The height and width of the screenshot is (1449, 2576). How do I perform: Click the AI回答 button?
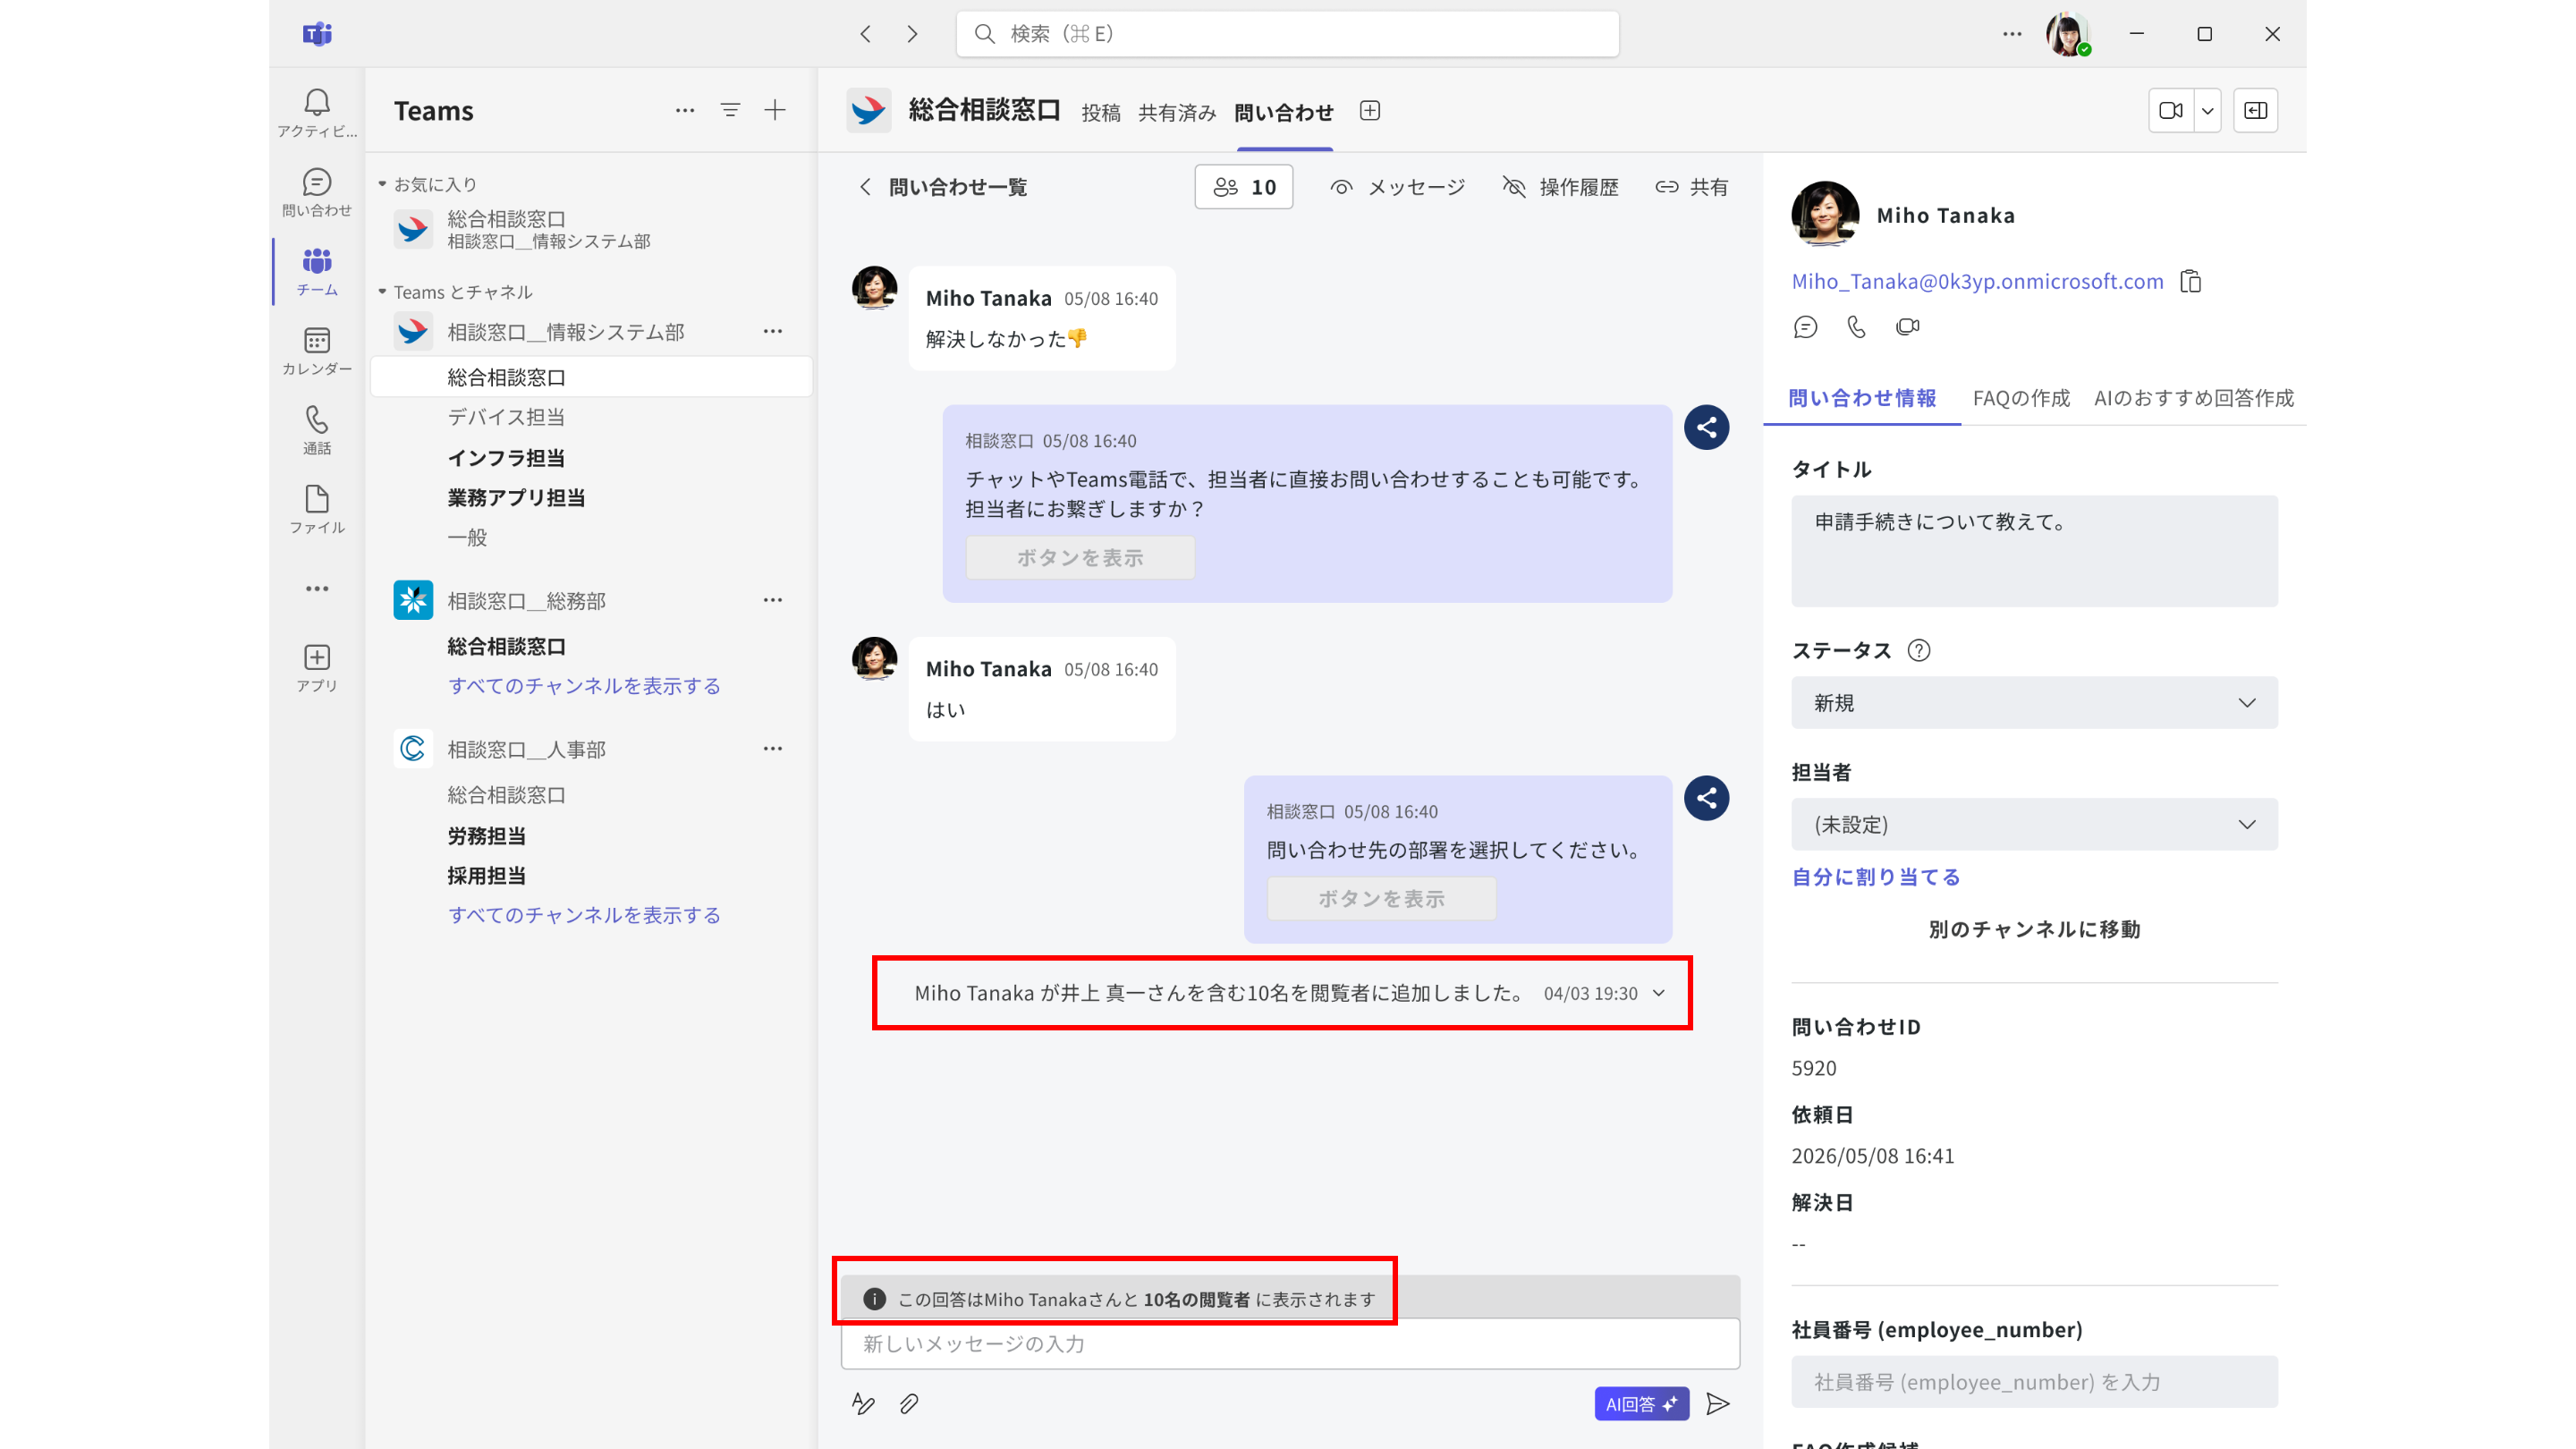(x=1642, y=1404)
